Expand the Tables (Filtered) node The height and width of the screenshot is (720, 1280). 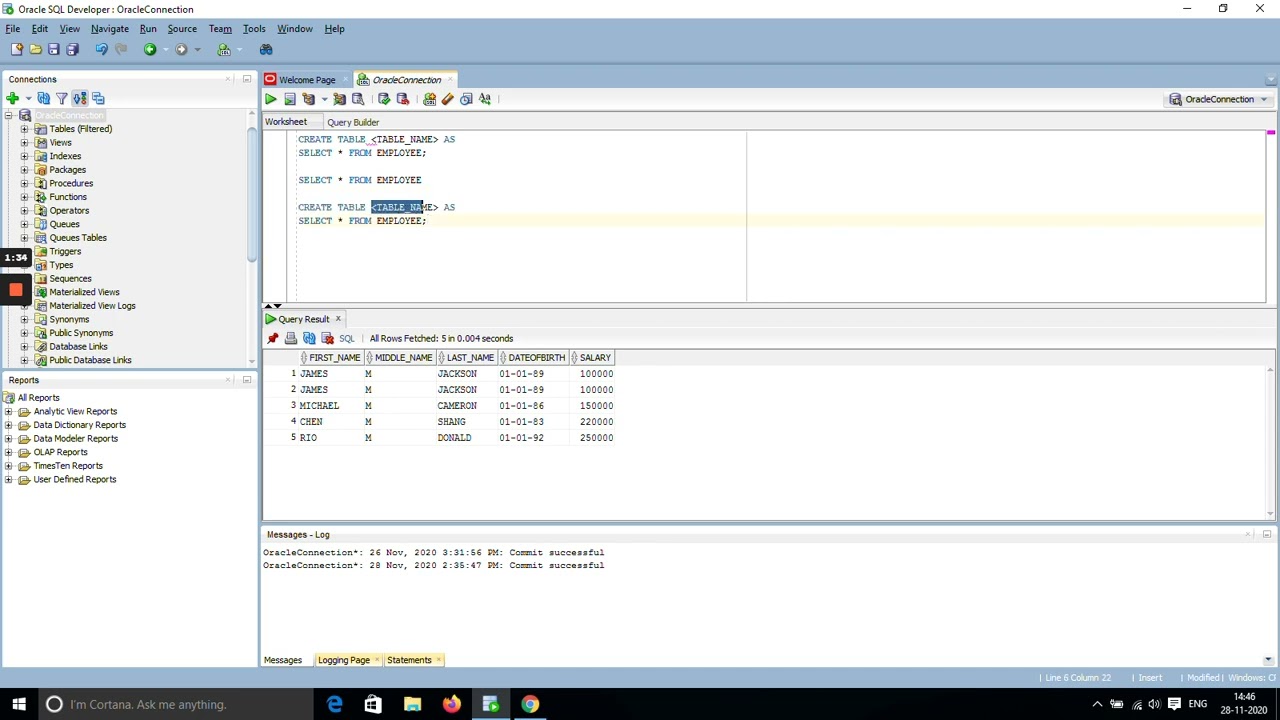[24, 129]
